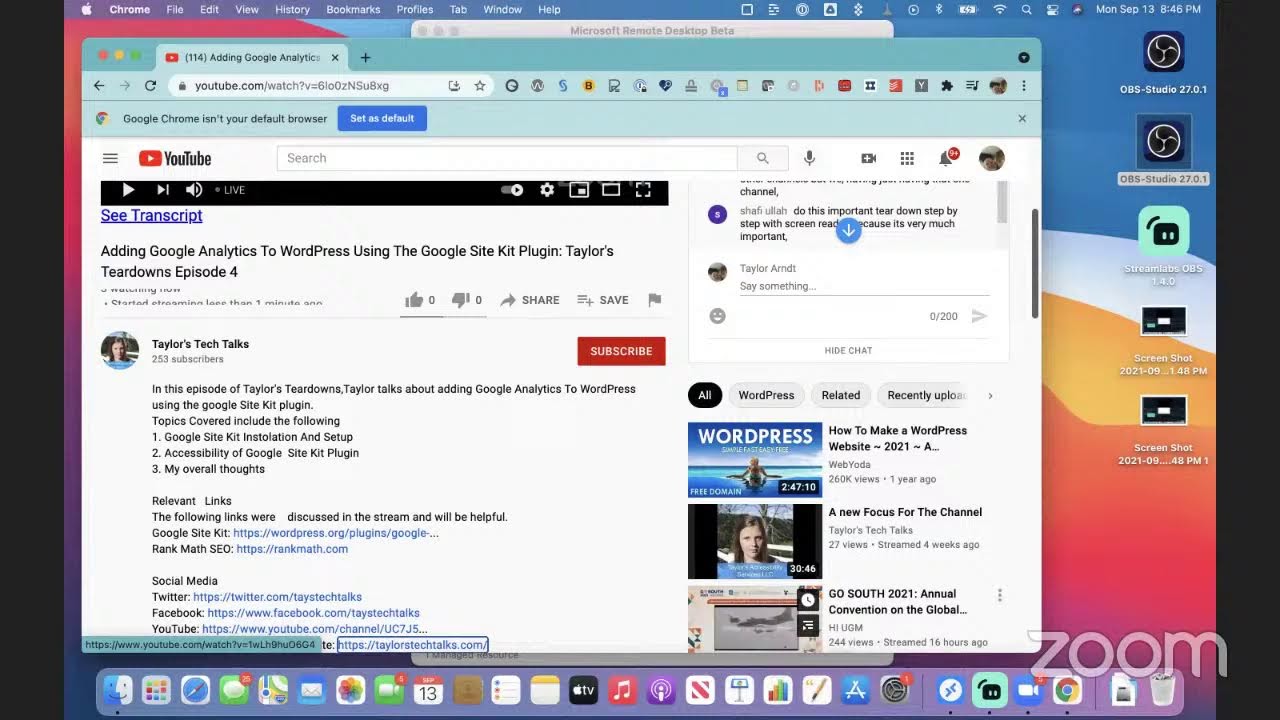1280x720 pixels.
Task: Enter fullscreen on the video player
Action: (643, 190)
